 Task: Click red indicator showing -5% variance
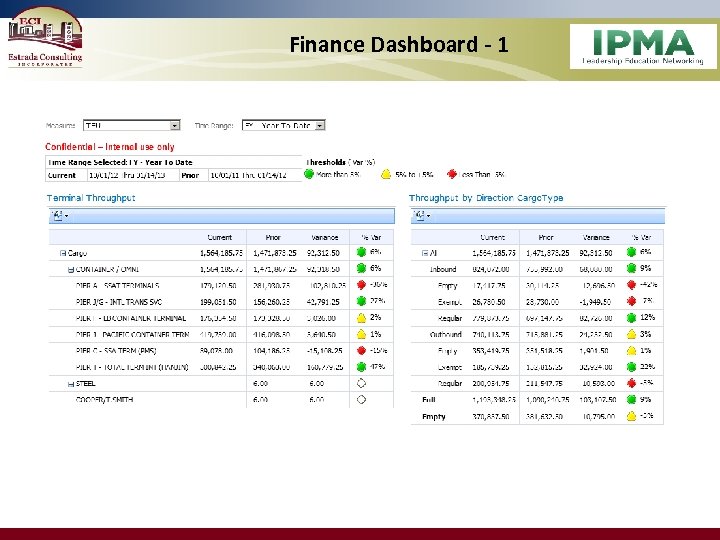pyautogui.click(x=631, y=383)
